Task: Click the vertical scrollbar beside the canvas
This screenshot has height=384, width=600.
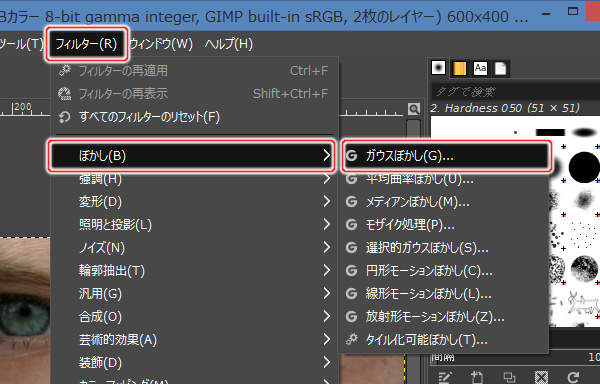Action: [413, 129]
